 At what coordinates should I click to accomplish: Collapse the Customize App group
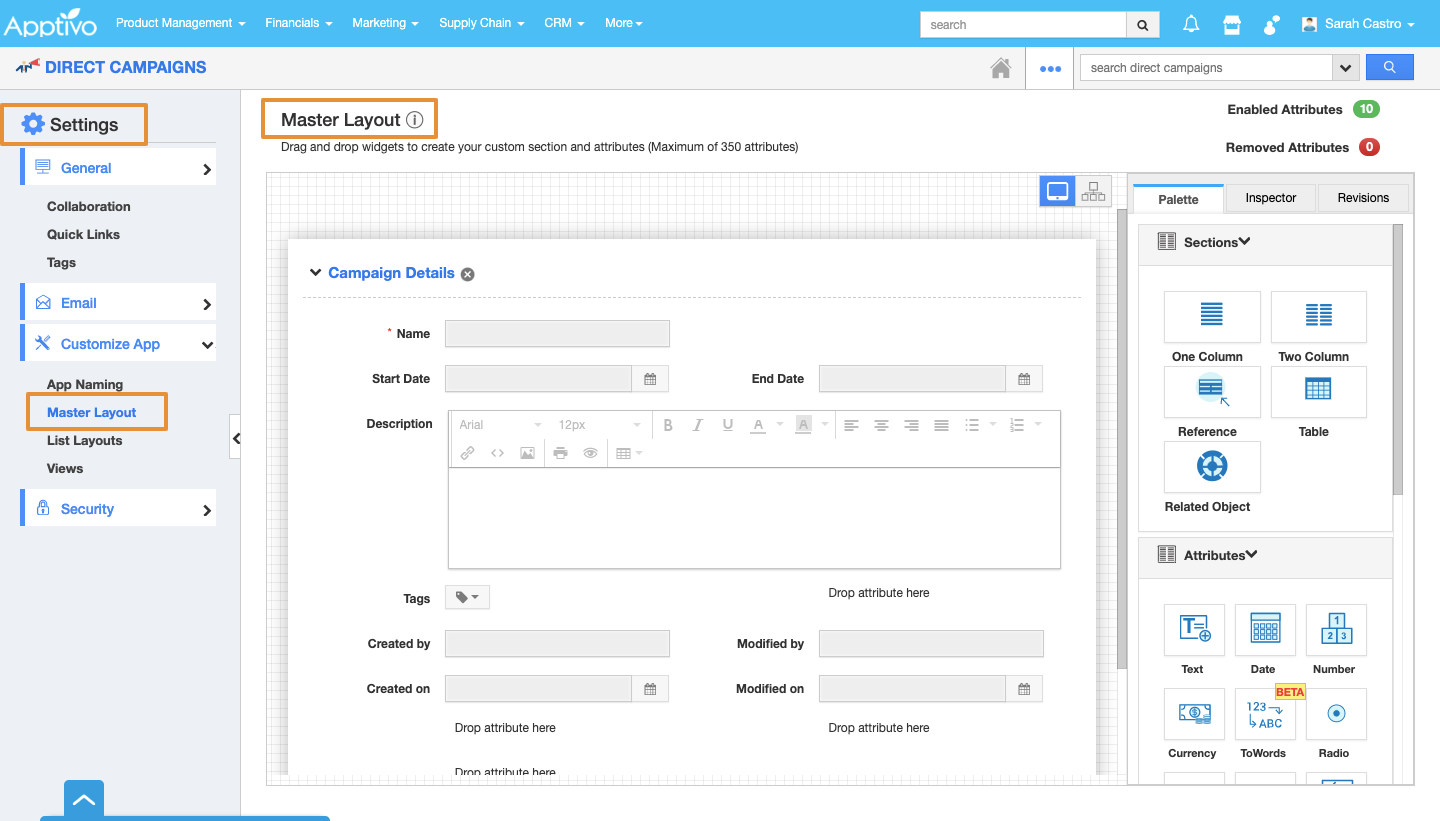(118, 344)
